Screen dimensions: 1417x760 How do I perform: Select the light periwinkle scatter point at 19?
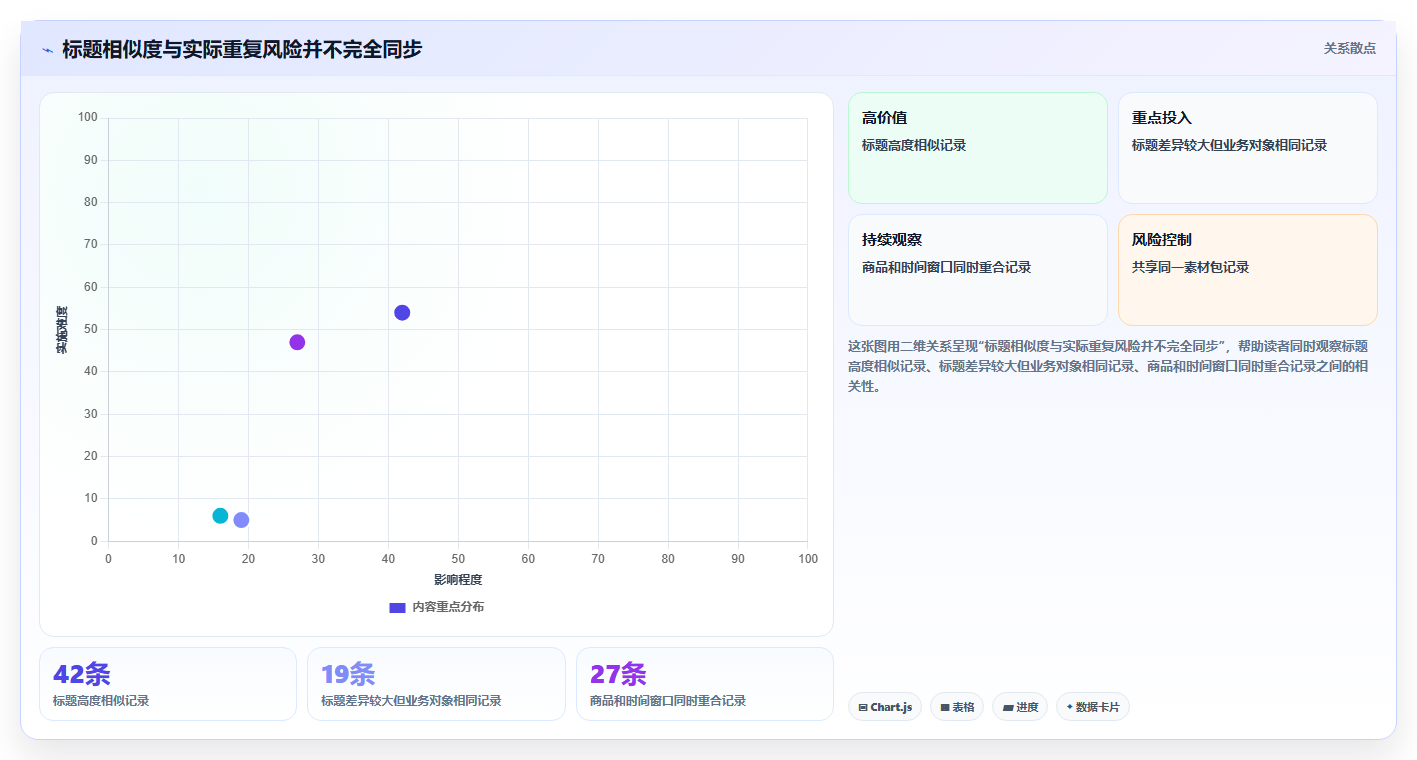(x=241, y=520)
